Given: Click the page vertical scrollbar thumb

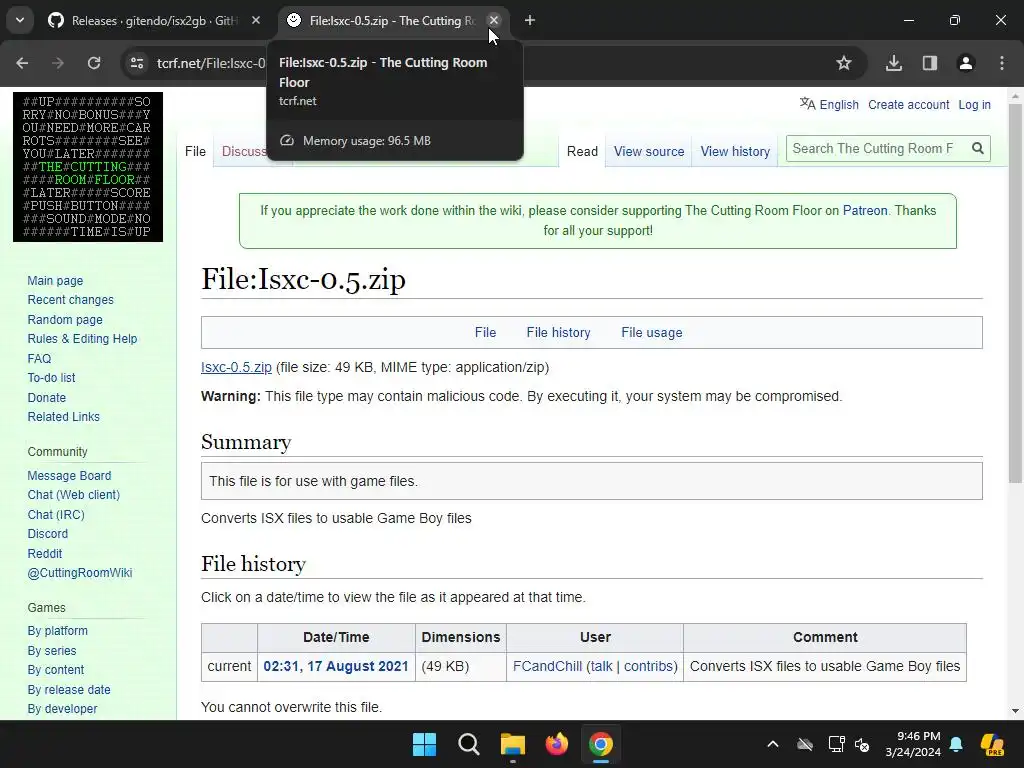Looking at the screenshot, I should 1015,294.
